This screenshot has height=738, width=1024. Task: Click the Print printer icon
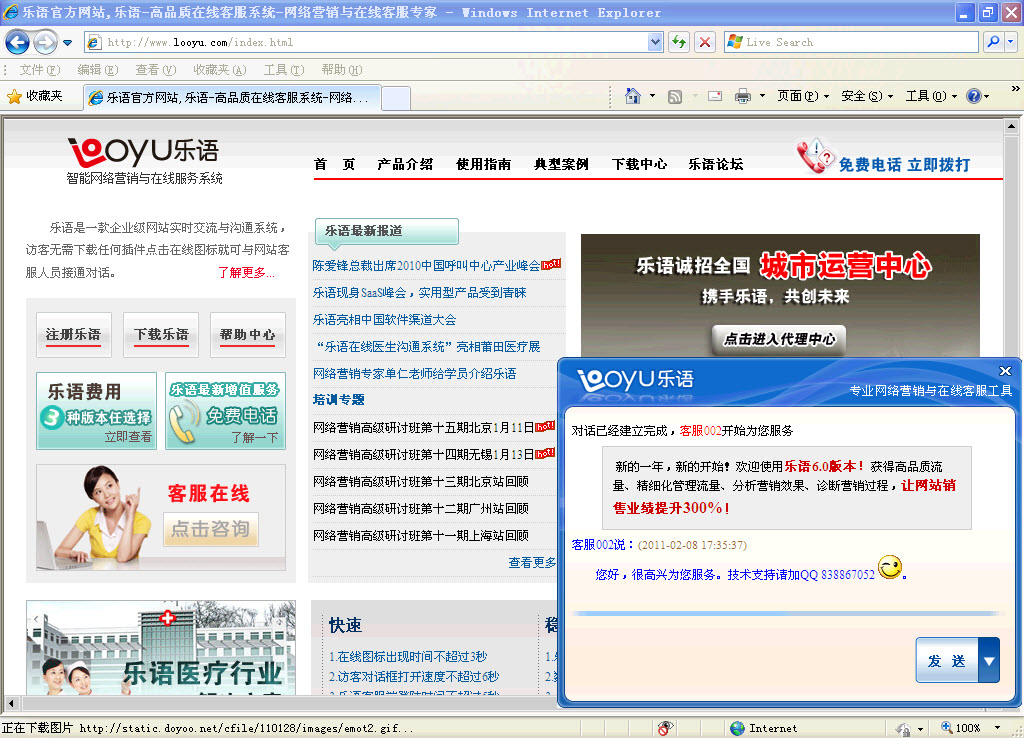click(743, 97)
